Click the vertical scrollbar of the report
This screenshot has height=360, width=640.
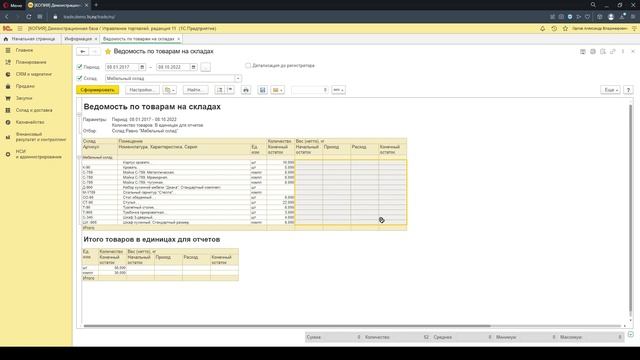coord(630,208)
